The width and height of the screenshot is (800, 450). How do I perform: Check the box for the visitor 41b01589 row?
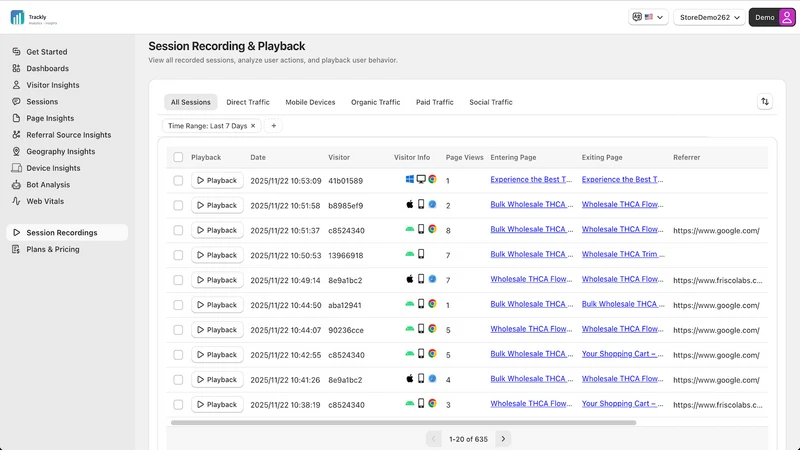(x=178, y=181)
